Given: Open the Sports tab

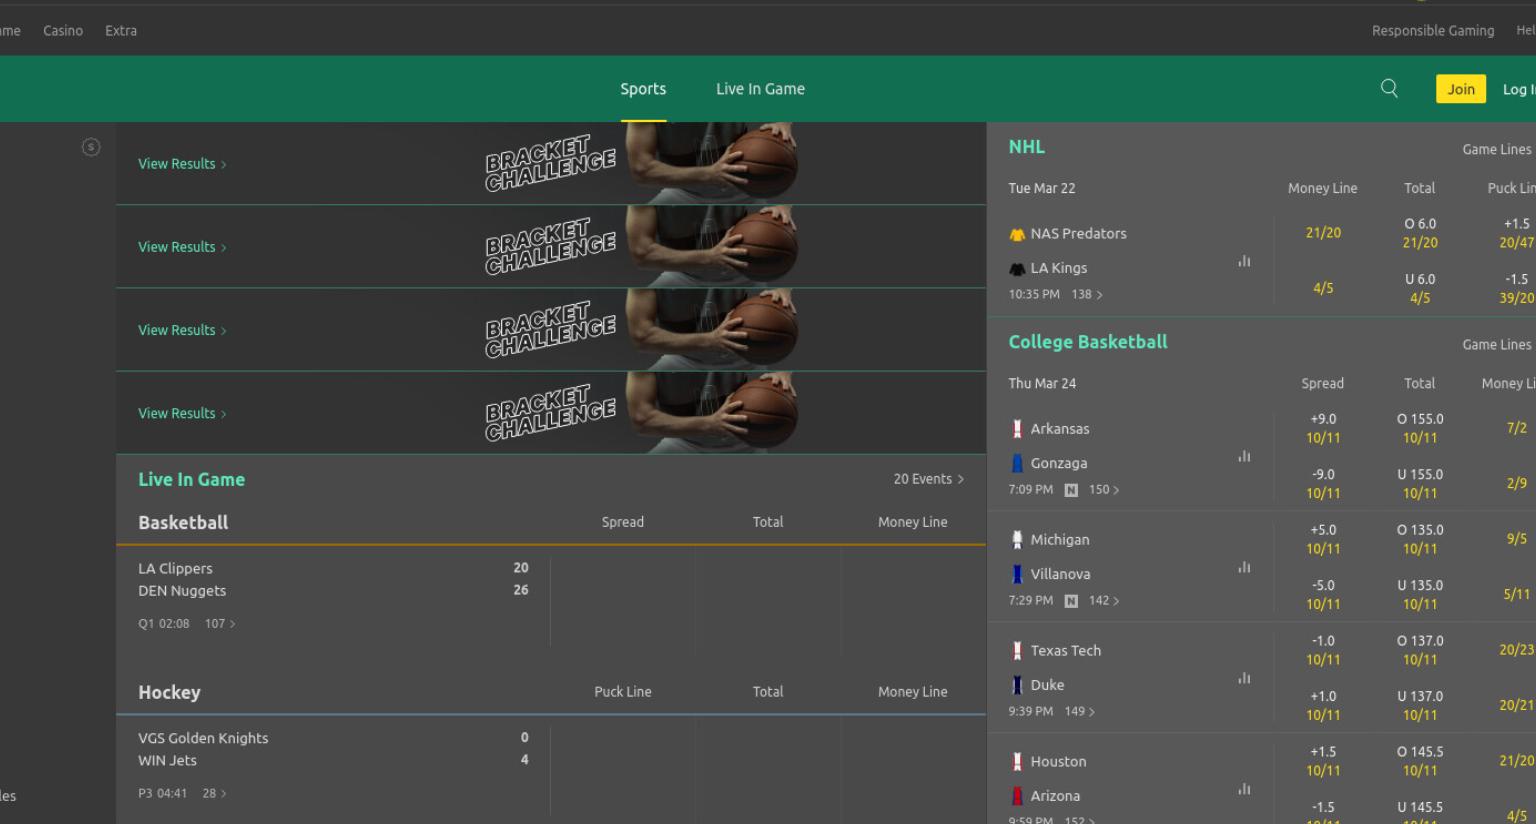Looking at the screenshot, I should click(643, 89).
